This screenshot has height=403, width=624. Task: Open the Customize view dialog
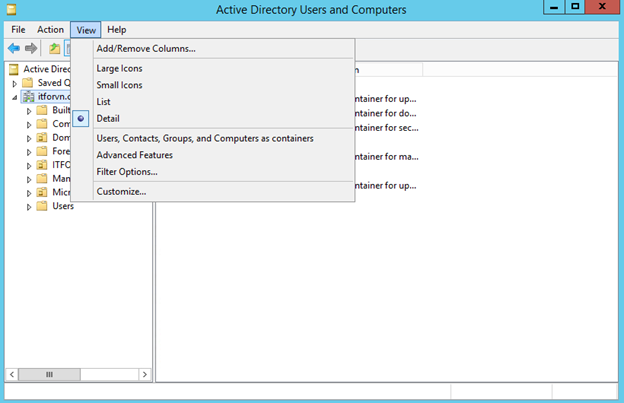(x=121, y=191)
